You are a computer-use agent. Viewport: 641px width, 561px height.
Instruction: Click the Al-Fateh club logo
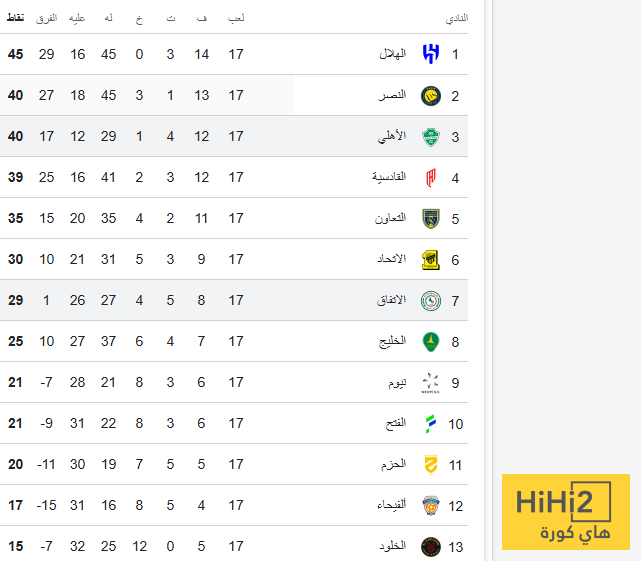point(430,423)
